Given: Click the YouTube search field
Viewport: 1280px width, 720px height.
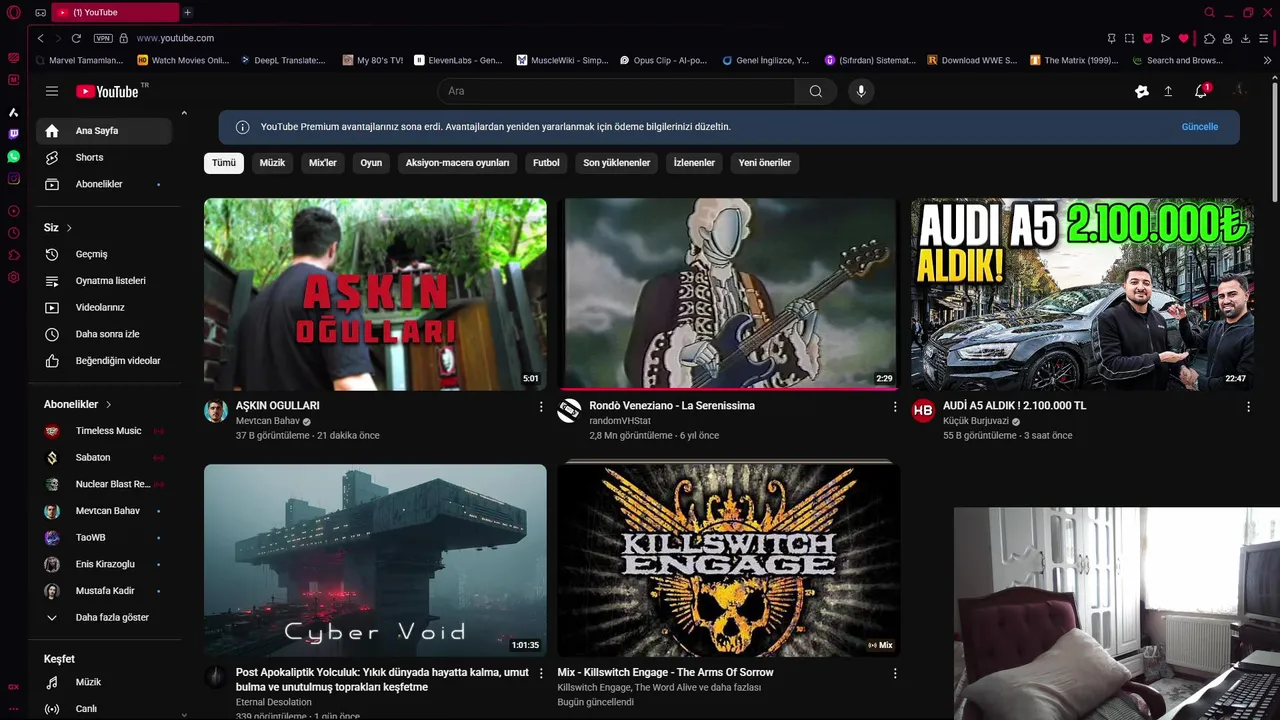Looking at the screenshot, I should (x=616, y=91).
